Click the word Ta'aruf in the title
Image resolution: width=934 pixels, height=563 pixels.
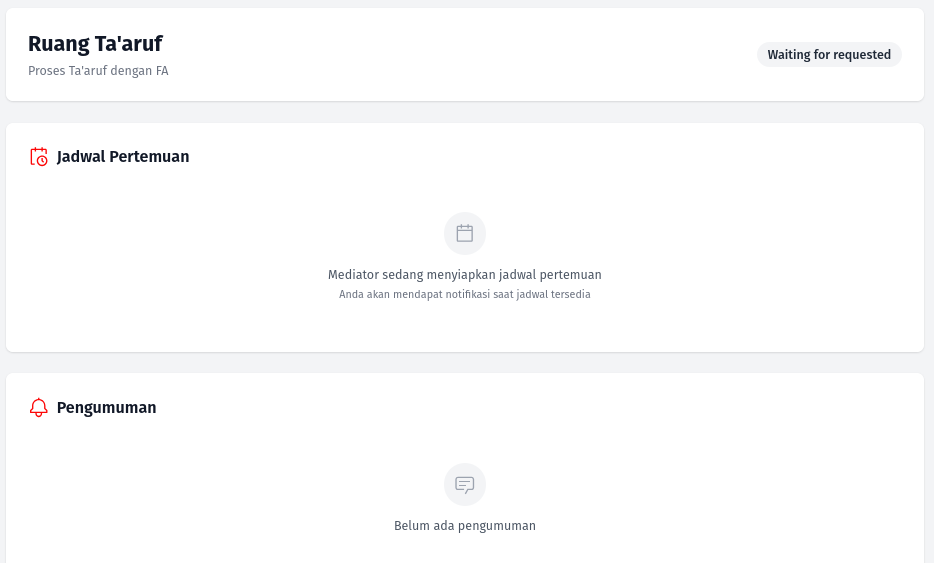129,43
